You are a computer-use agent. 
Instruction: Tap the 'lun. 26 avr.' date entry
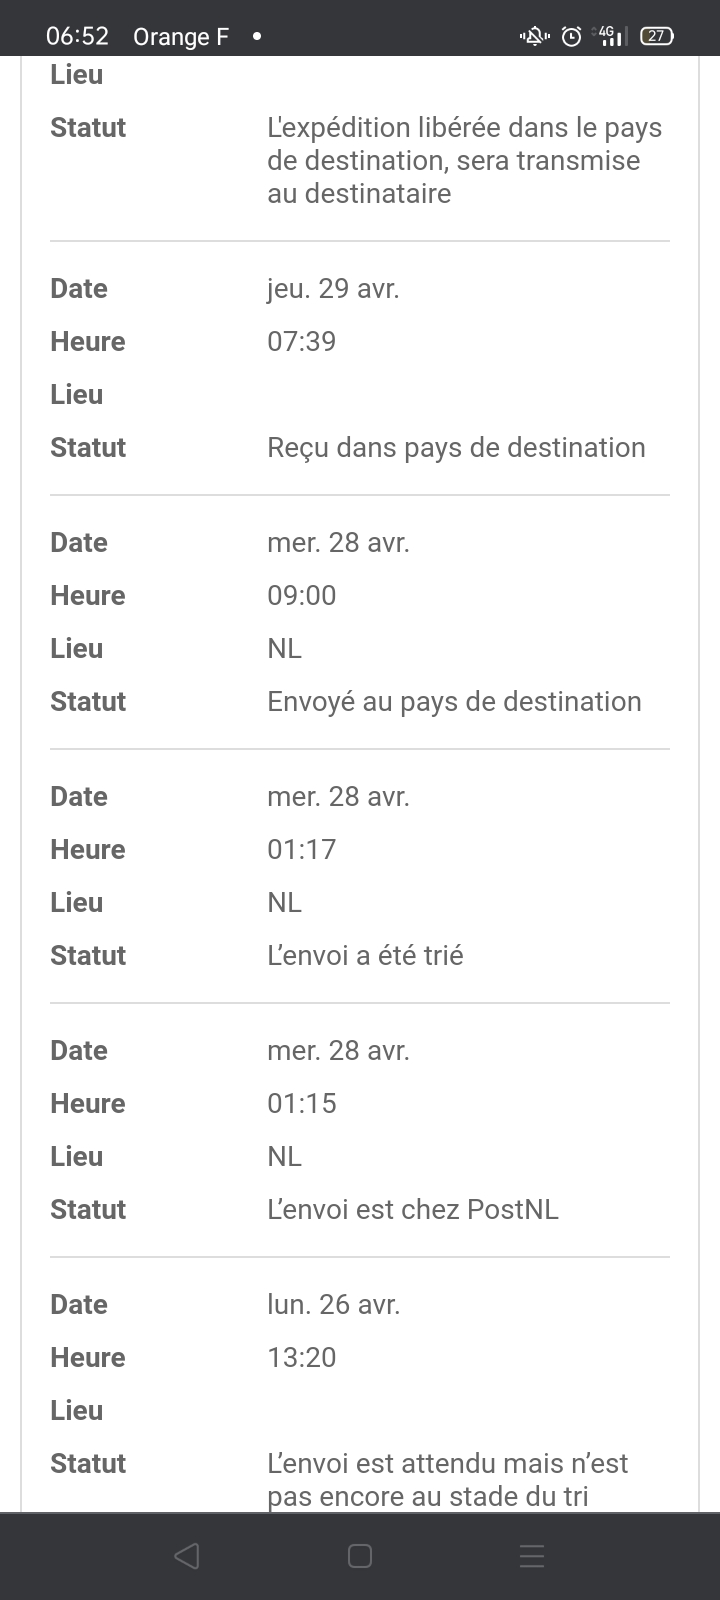333,1305
